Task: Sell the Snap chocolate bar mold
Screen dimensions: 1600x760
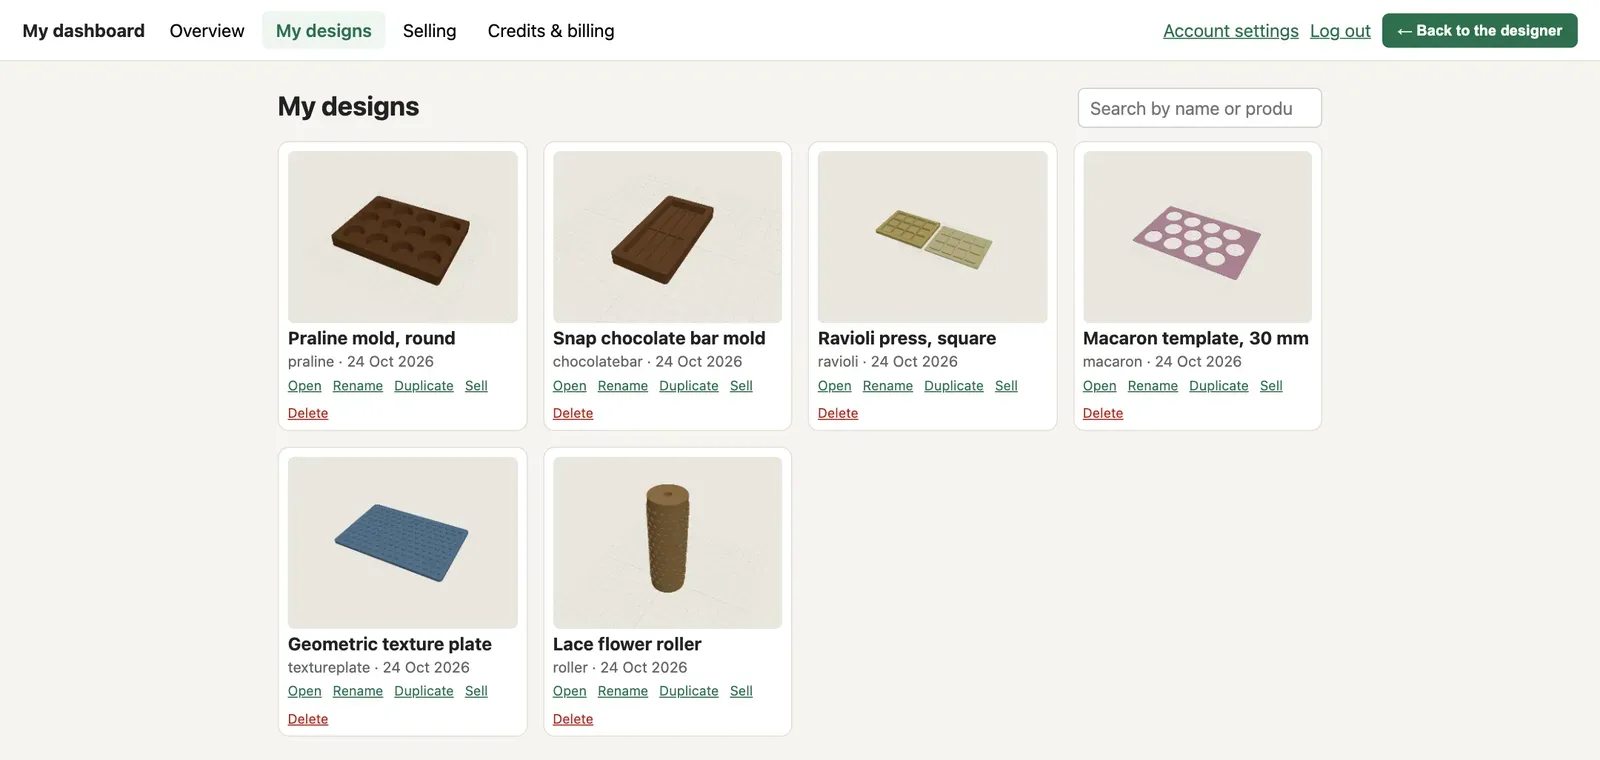Action: pos(741,386)
